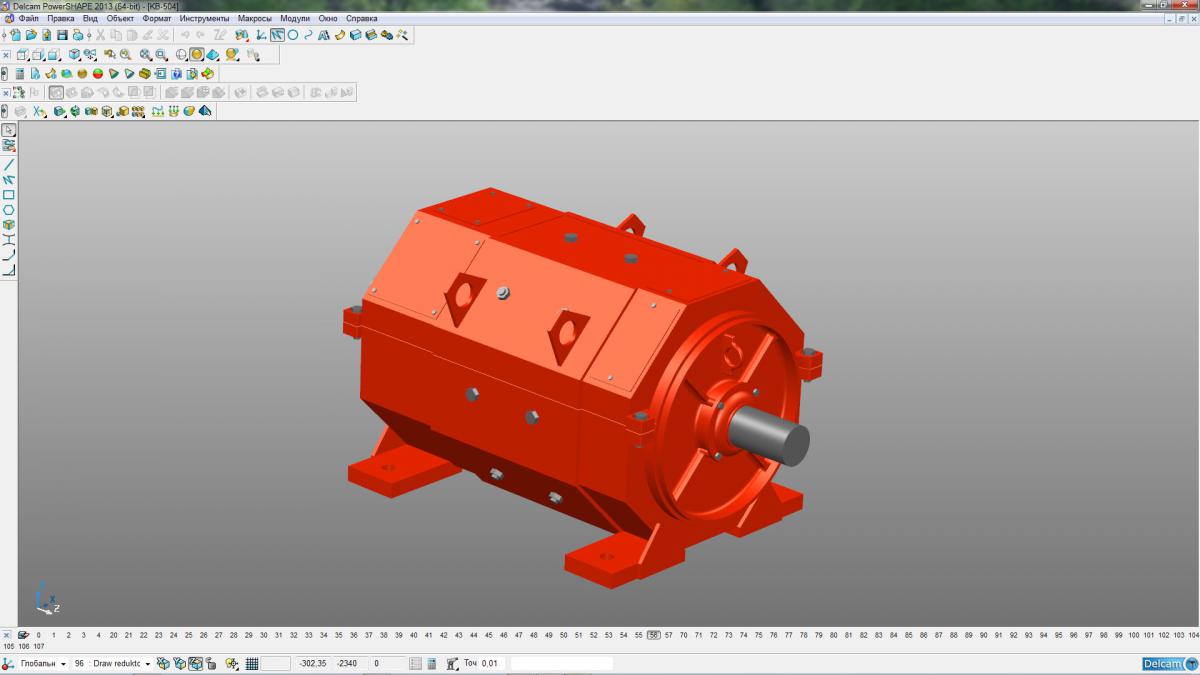Open the solid tool in the top toolbar
1200x675 pixels.
tap(355, 35)
